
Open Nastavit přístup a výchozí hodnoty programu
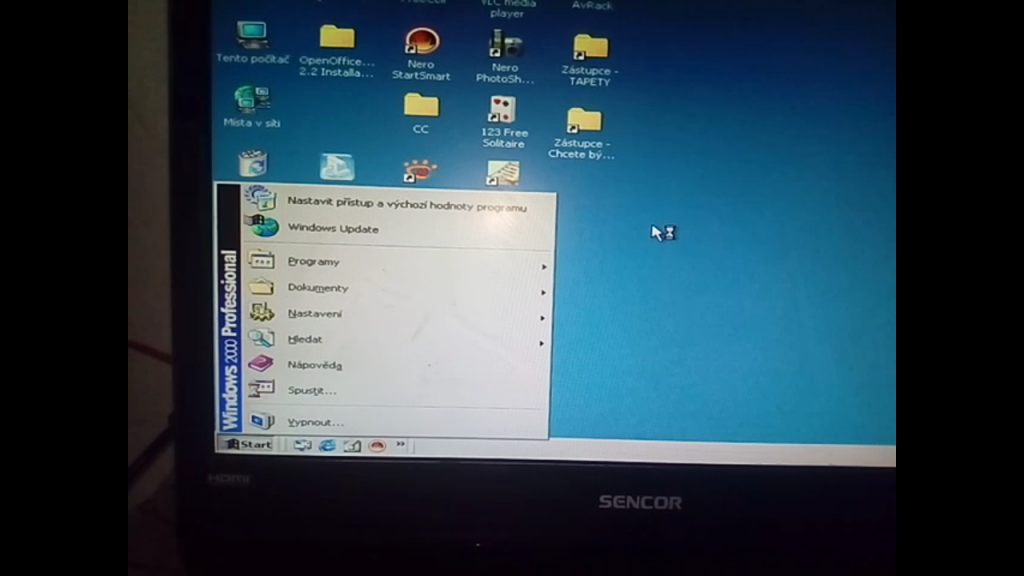[x=398, y=203]
